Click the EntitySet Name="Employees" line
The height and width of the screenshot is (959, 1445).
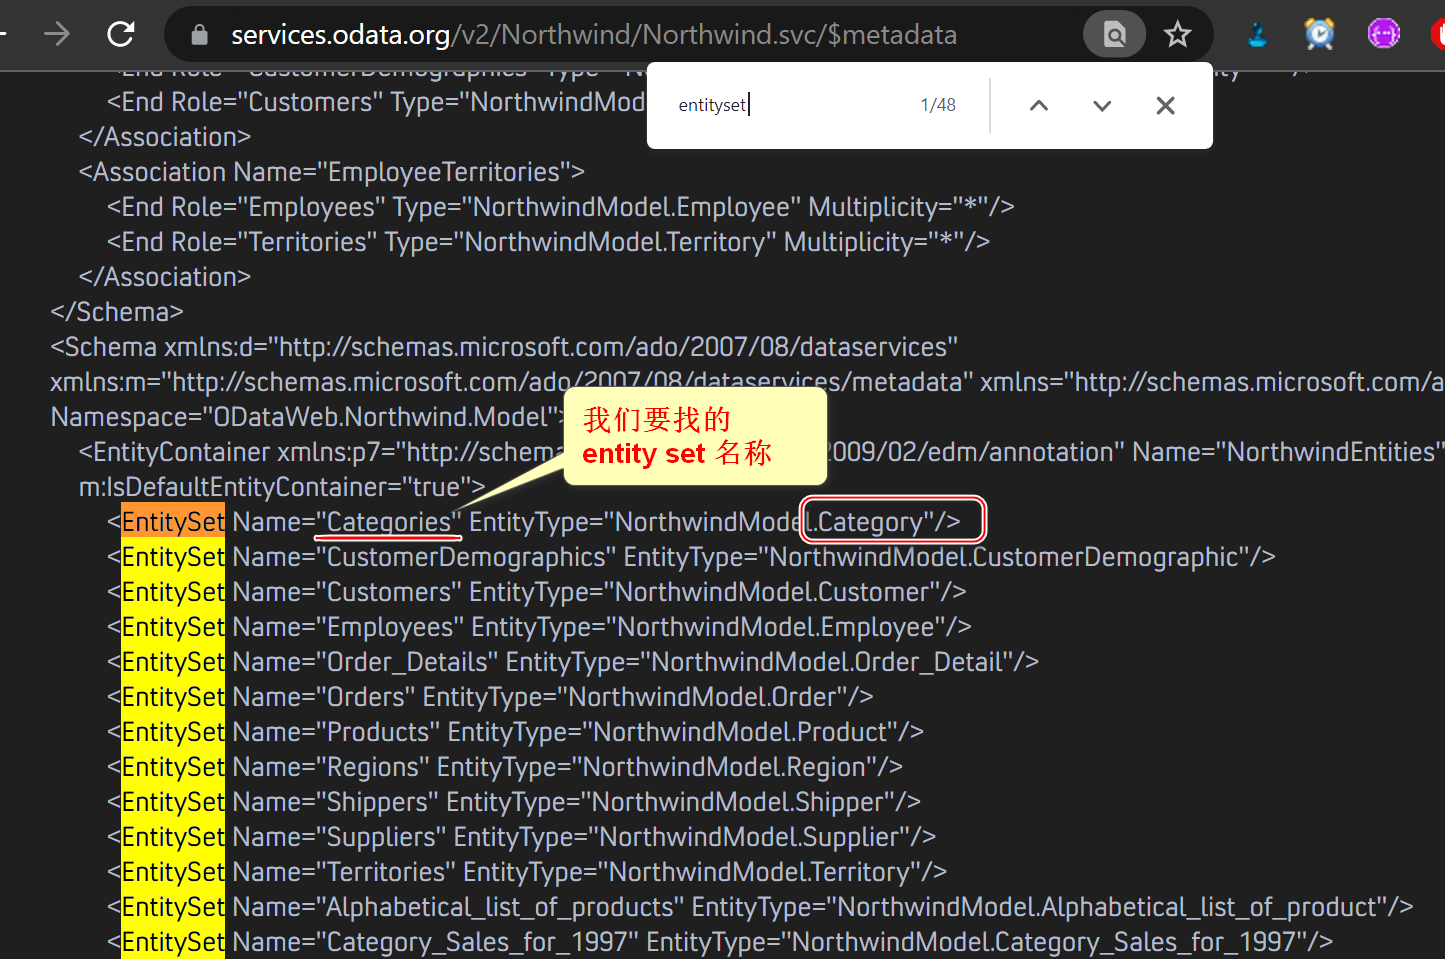539,627
